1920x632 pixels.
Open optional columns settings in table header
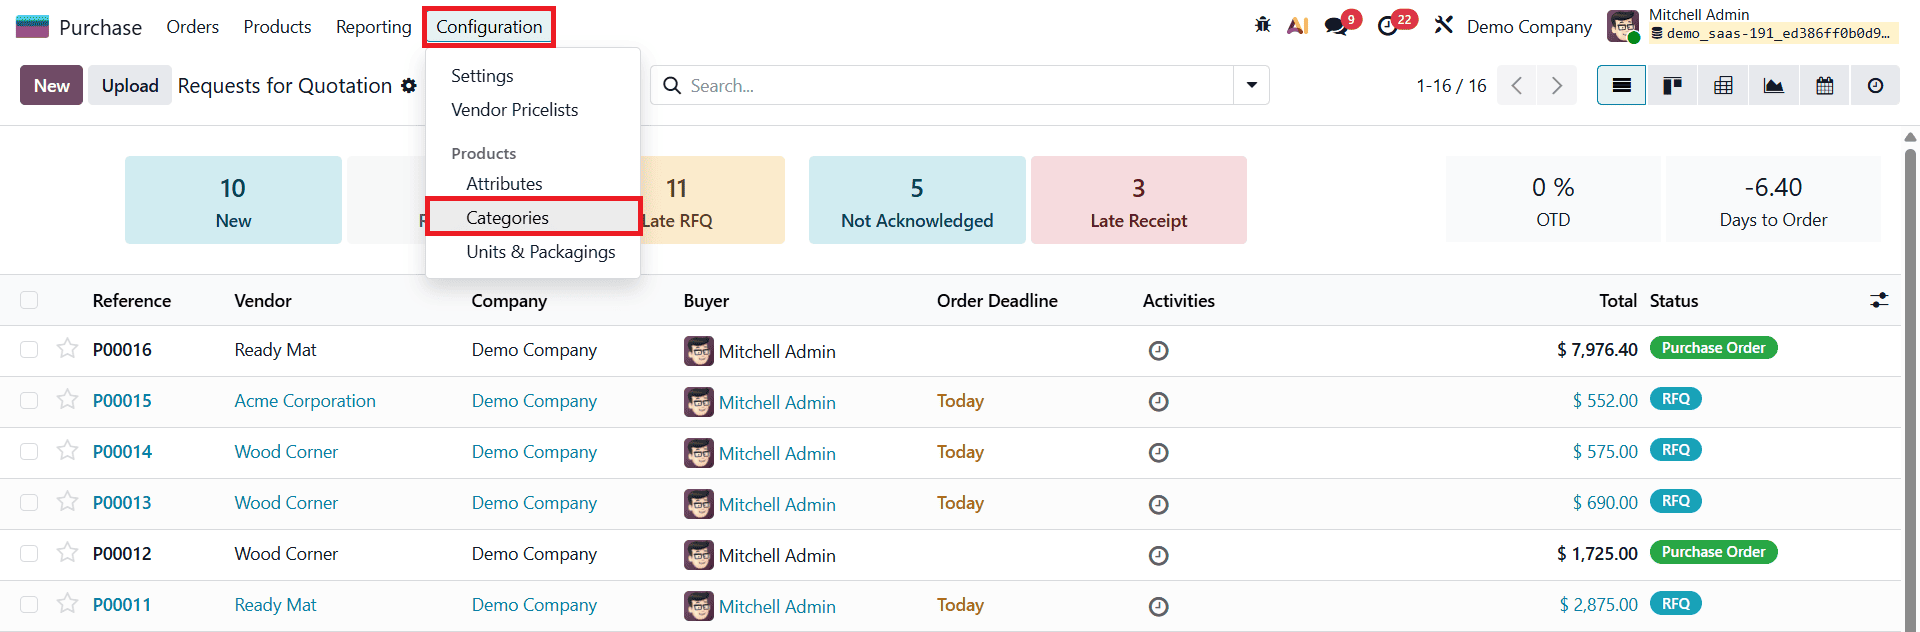click(1879, 300)
